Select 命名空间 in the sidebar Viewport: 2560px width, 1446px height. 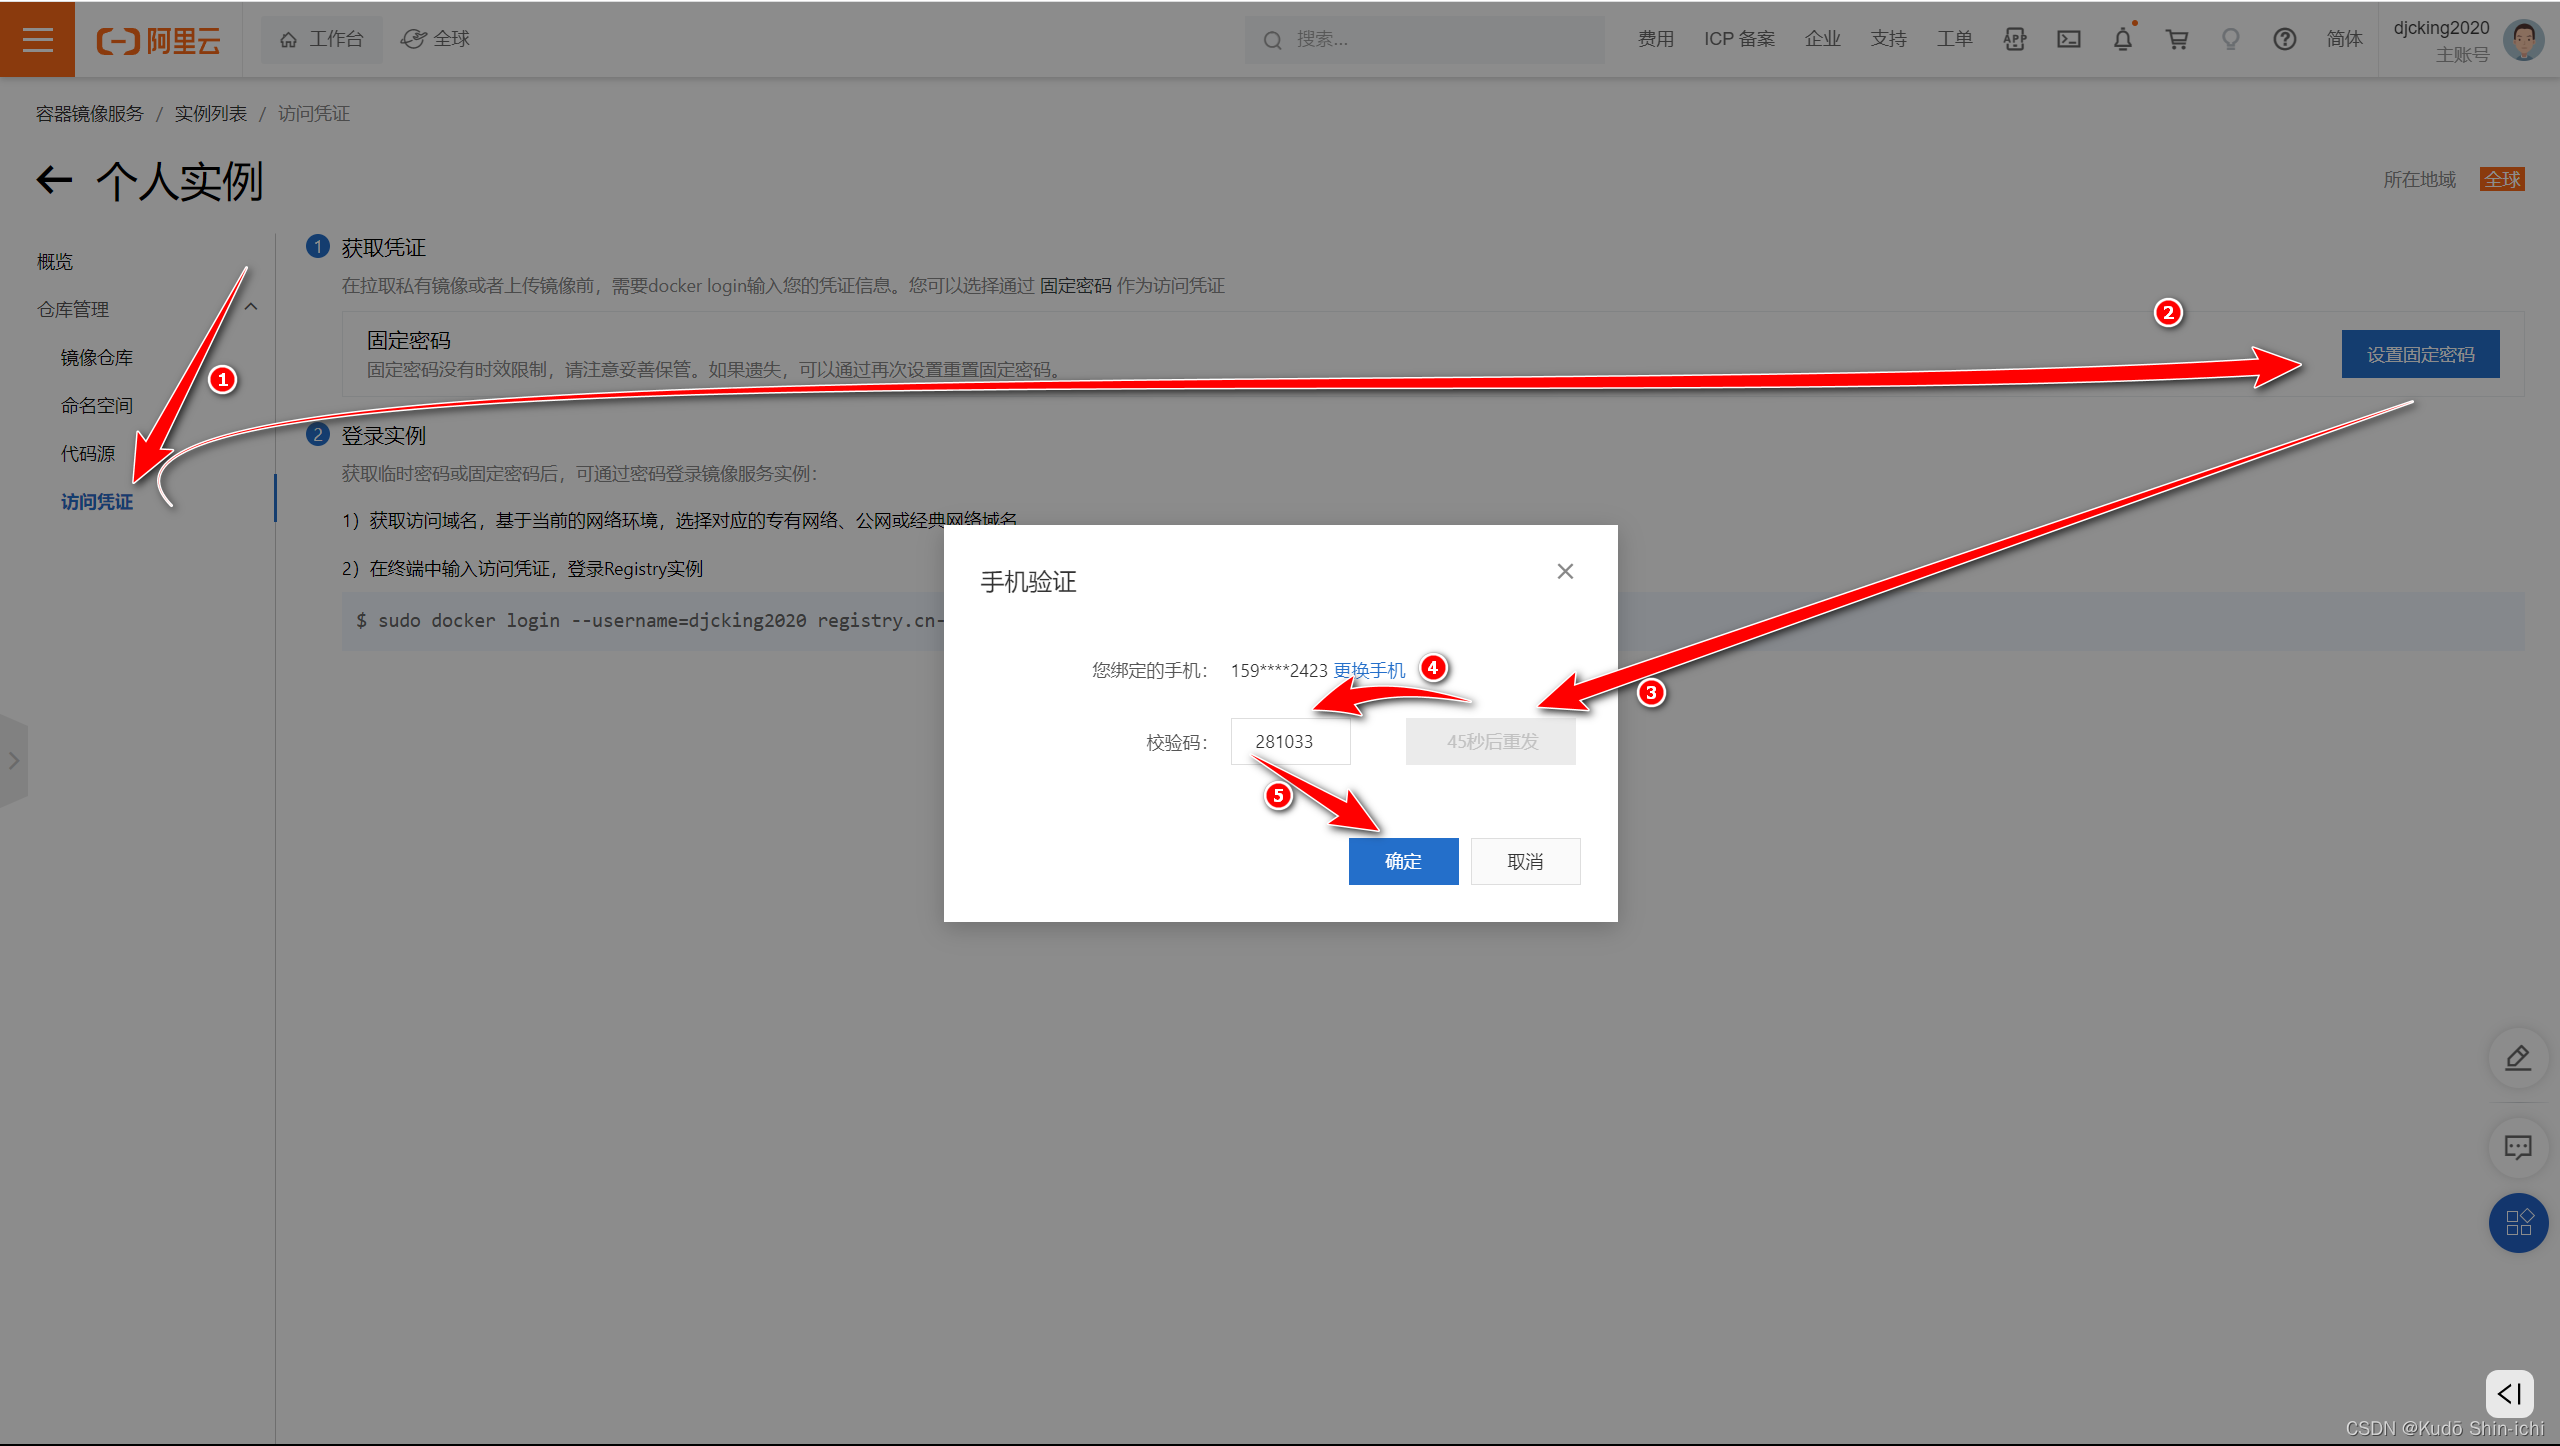click(97, 406)
